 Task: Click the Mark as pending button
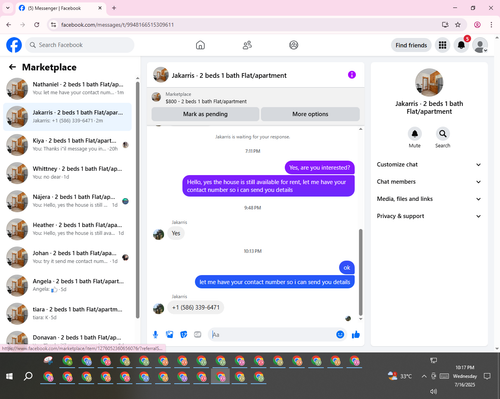coord(205,114)
